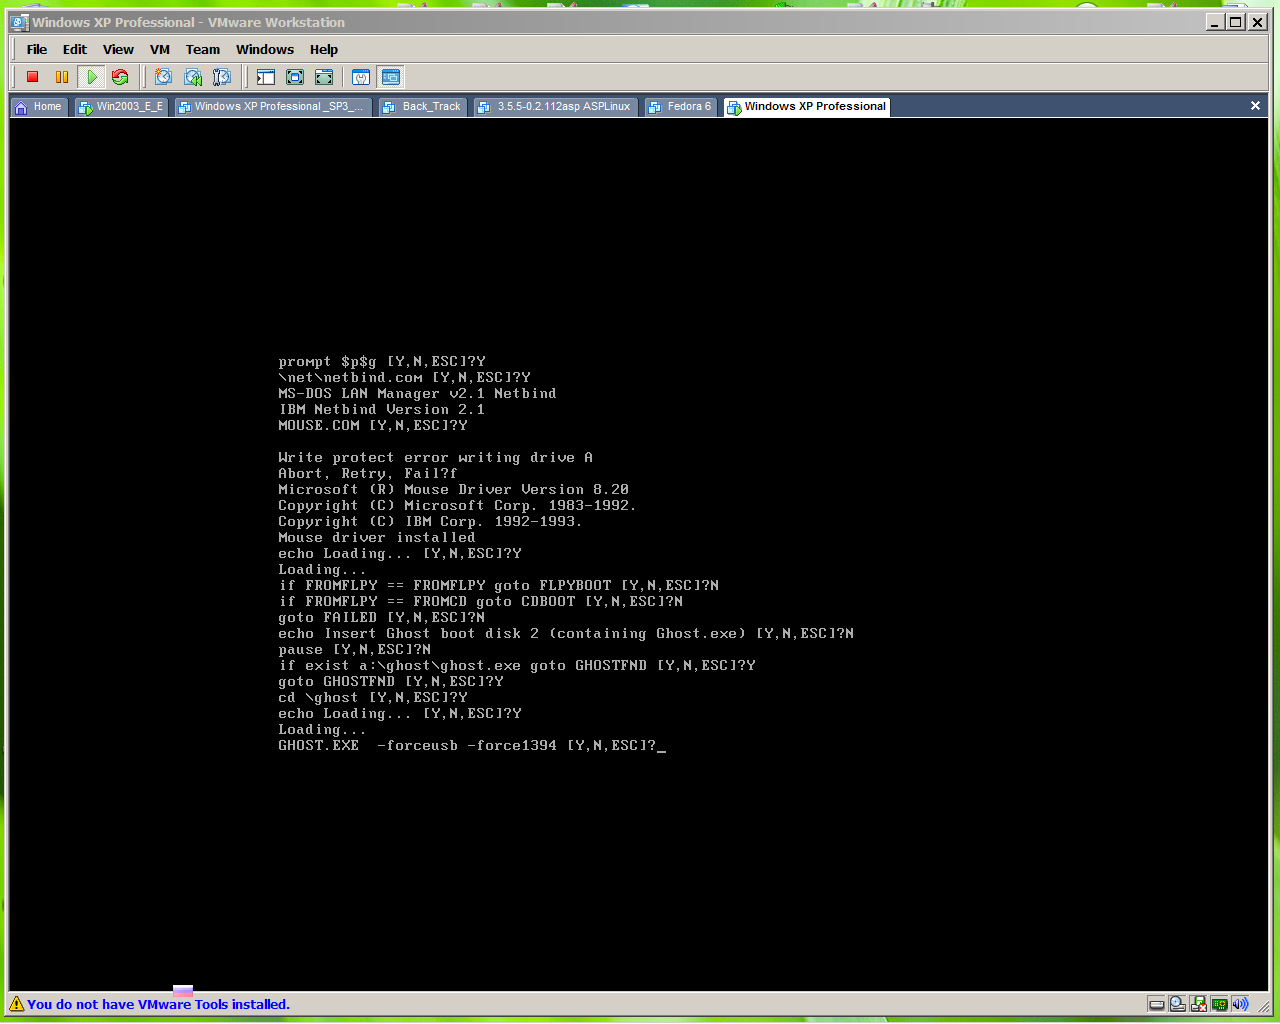Switch to the 3.5.5-0.2.112asp ASPLinux tab

(555, 106)
